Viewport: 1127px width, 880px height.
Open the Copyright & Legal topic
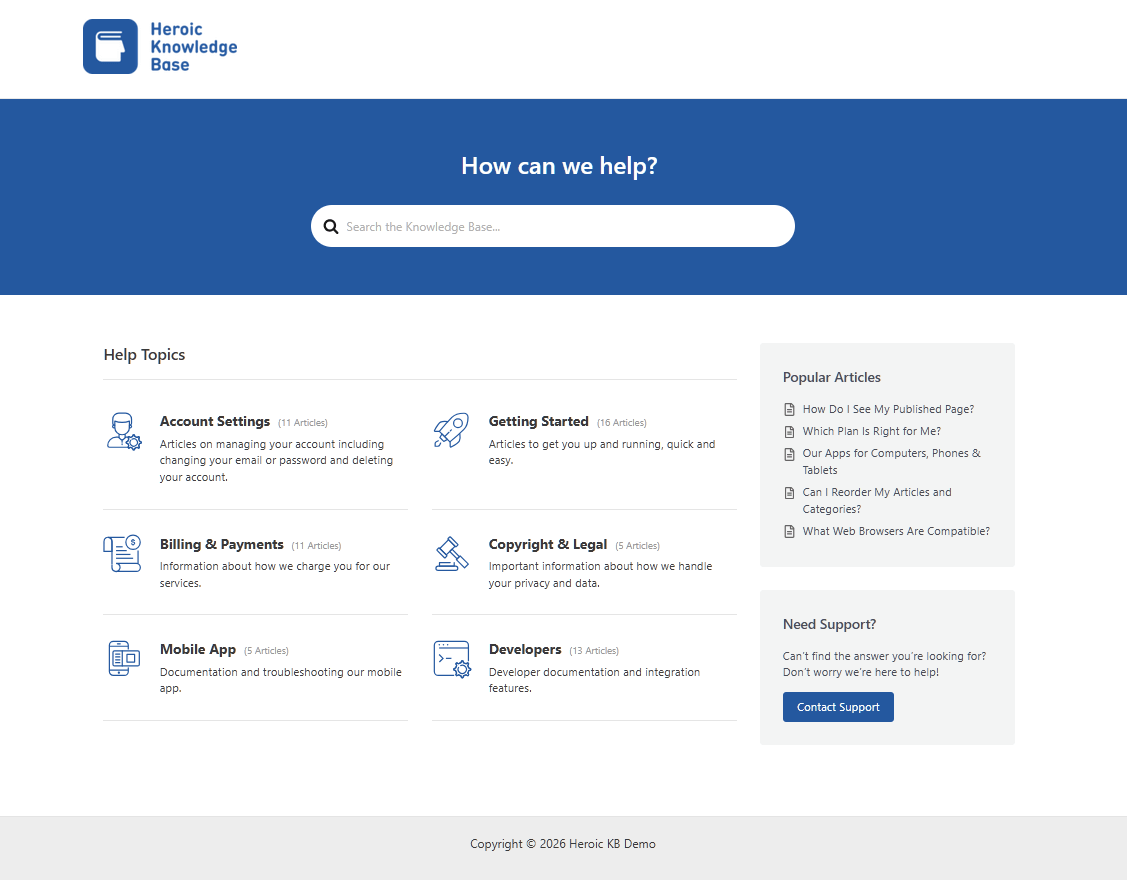[x=548, y=544]
